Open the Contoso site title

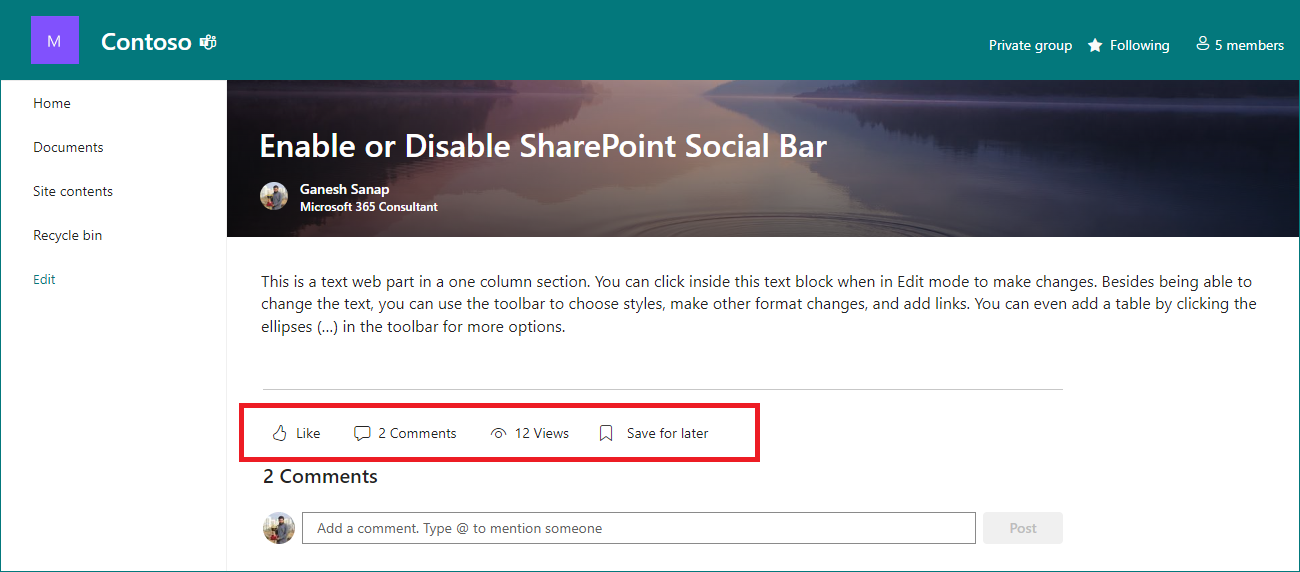(146, 42)
